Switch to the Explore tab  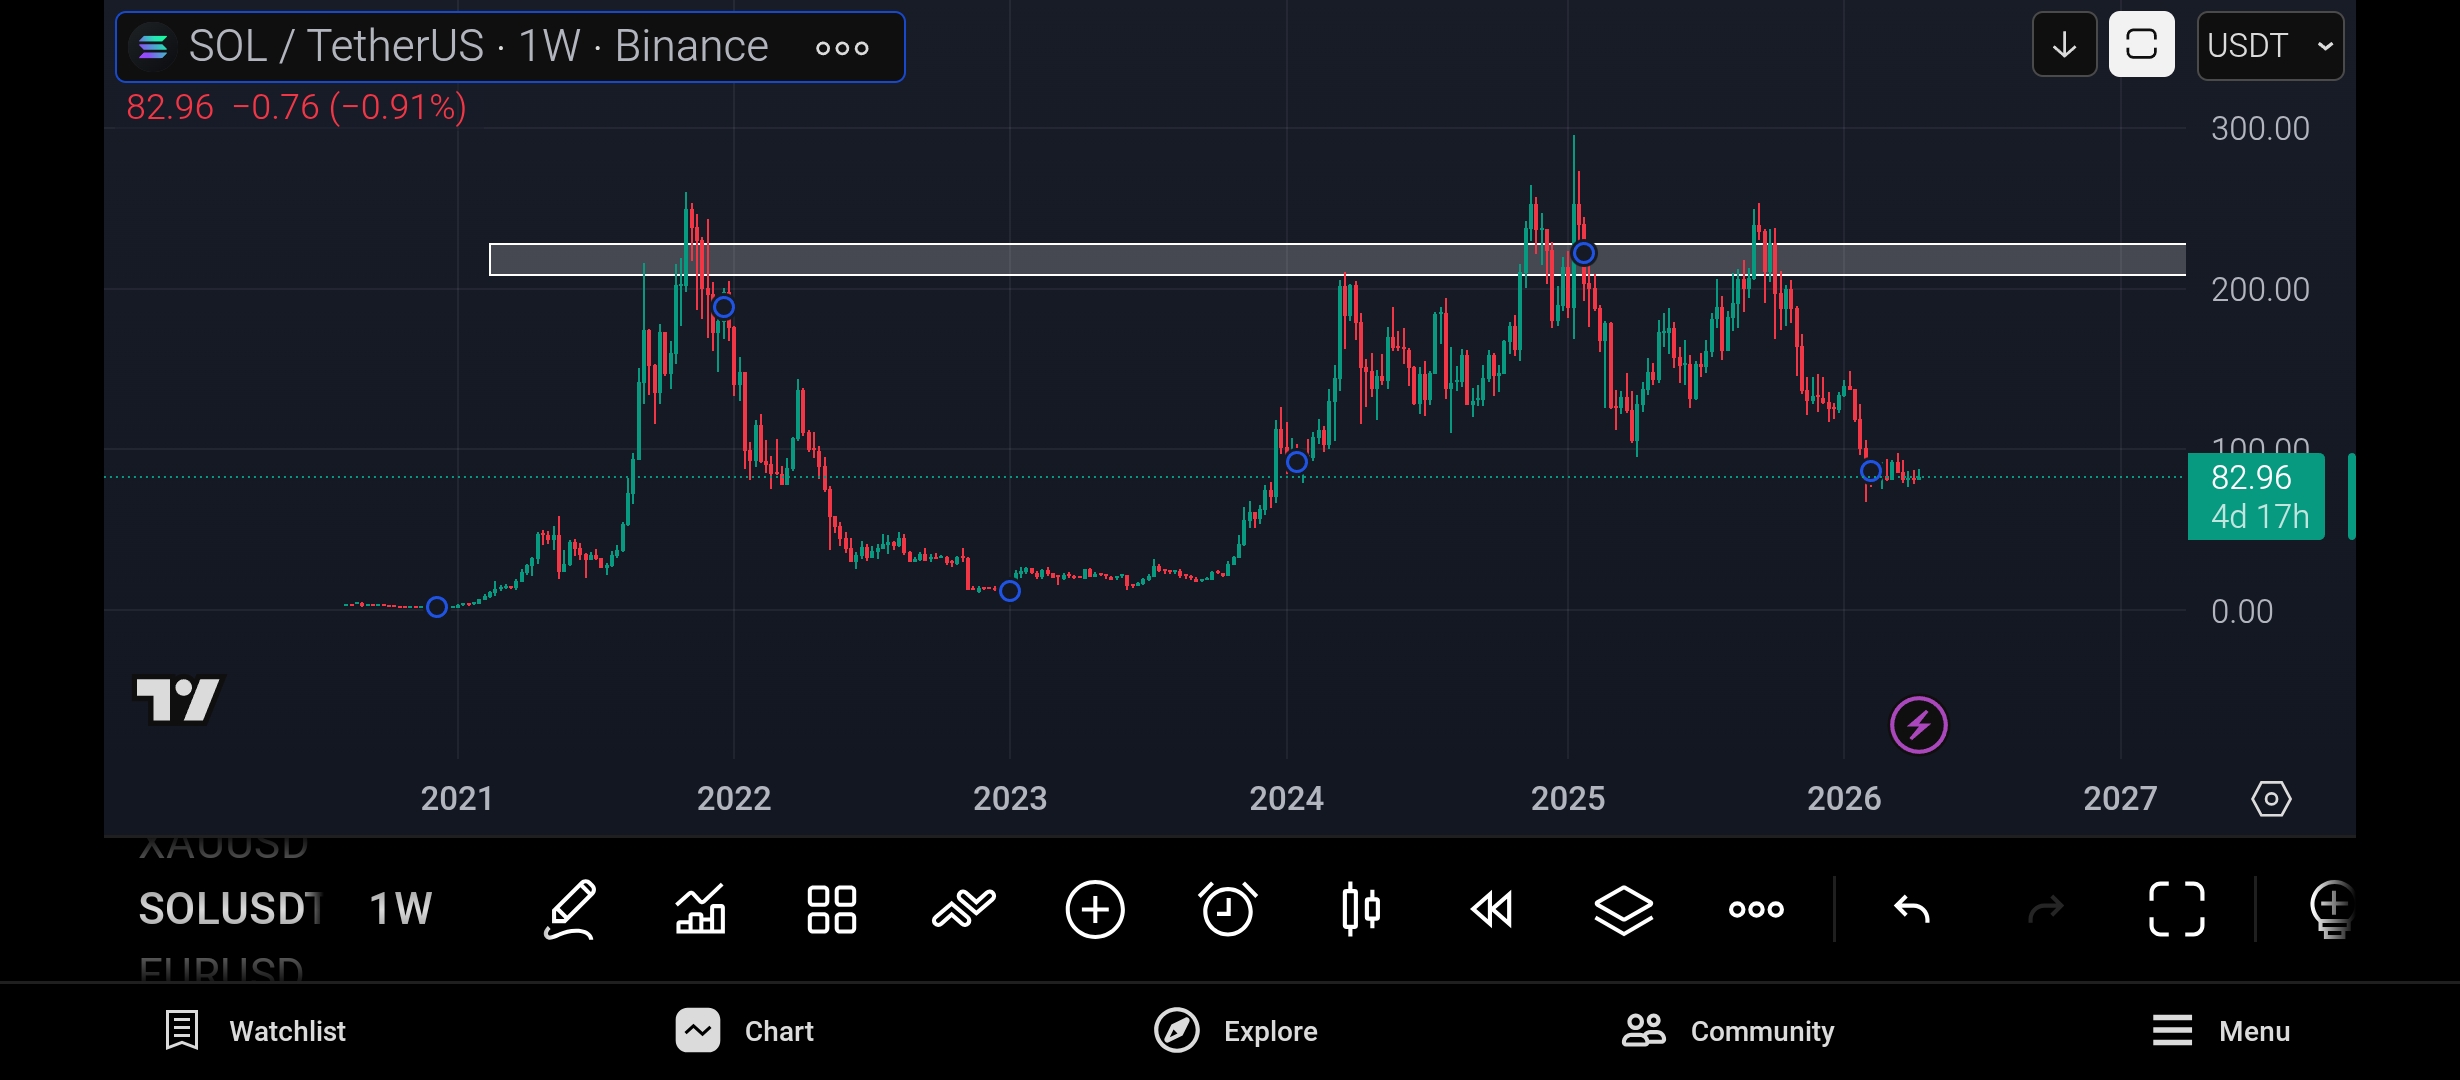tap(1236, 1031)
